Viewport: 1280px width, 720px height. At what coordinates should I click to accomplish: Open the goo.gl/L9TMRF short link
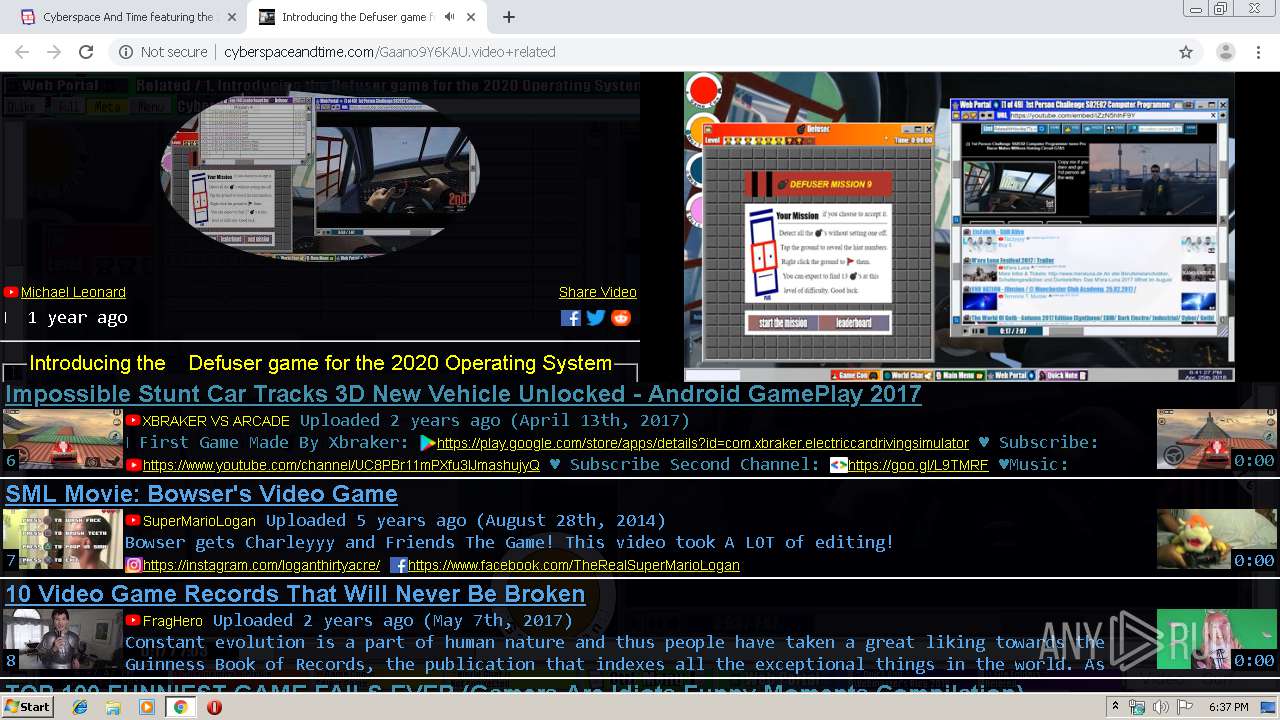click(x=918, y=465)
